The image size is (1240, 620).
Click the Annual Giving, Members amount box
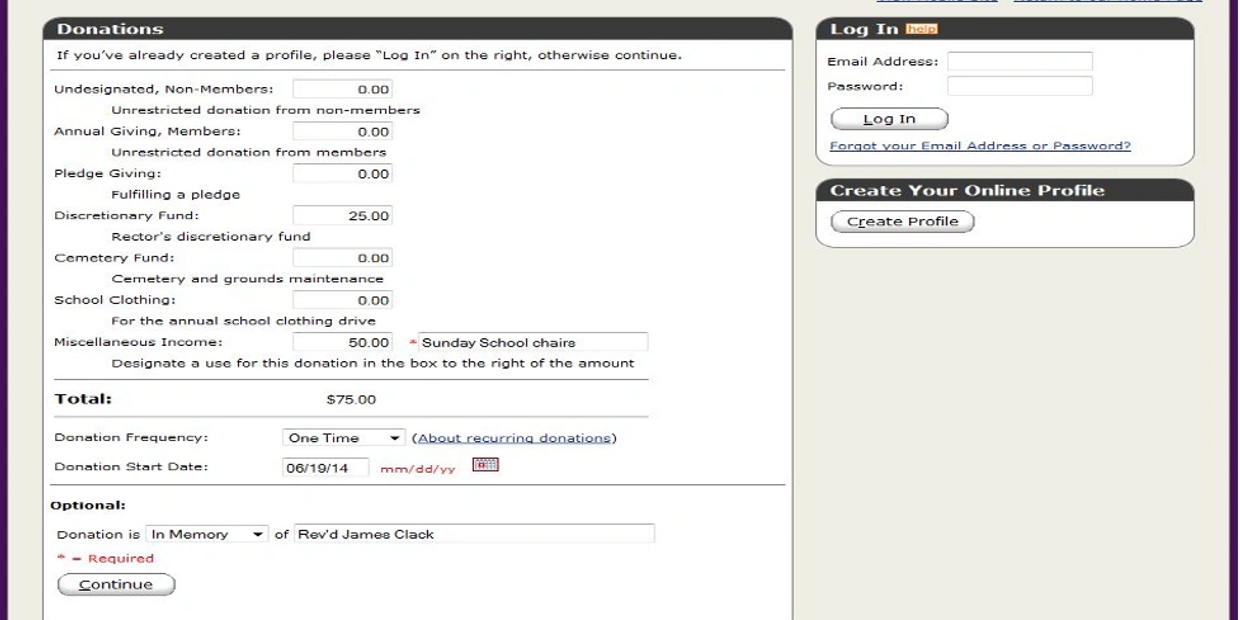(342, 131)
